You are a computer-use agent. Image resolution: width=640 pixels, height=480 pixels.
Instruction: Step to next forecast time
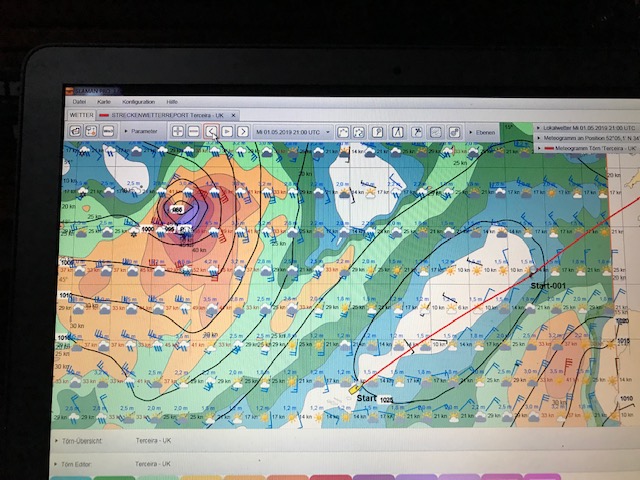coord(243,131)
